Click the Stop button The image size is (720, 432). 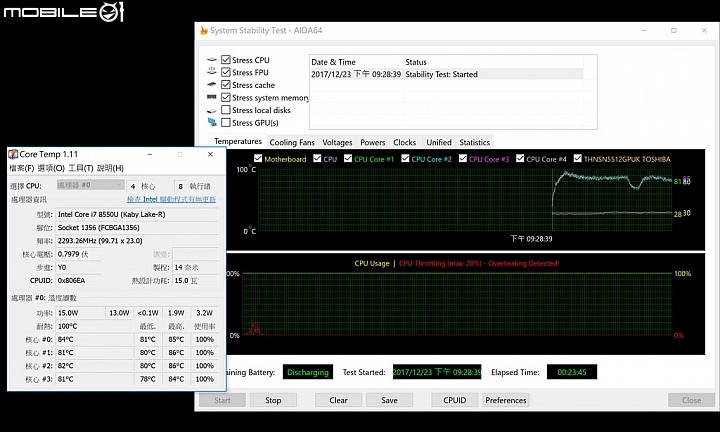[273, 400]
